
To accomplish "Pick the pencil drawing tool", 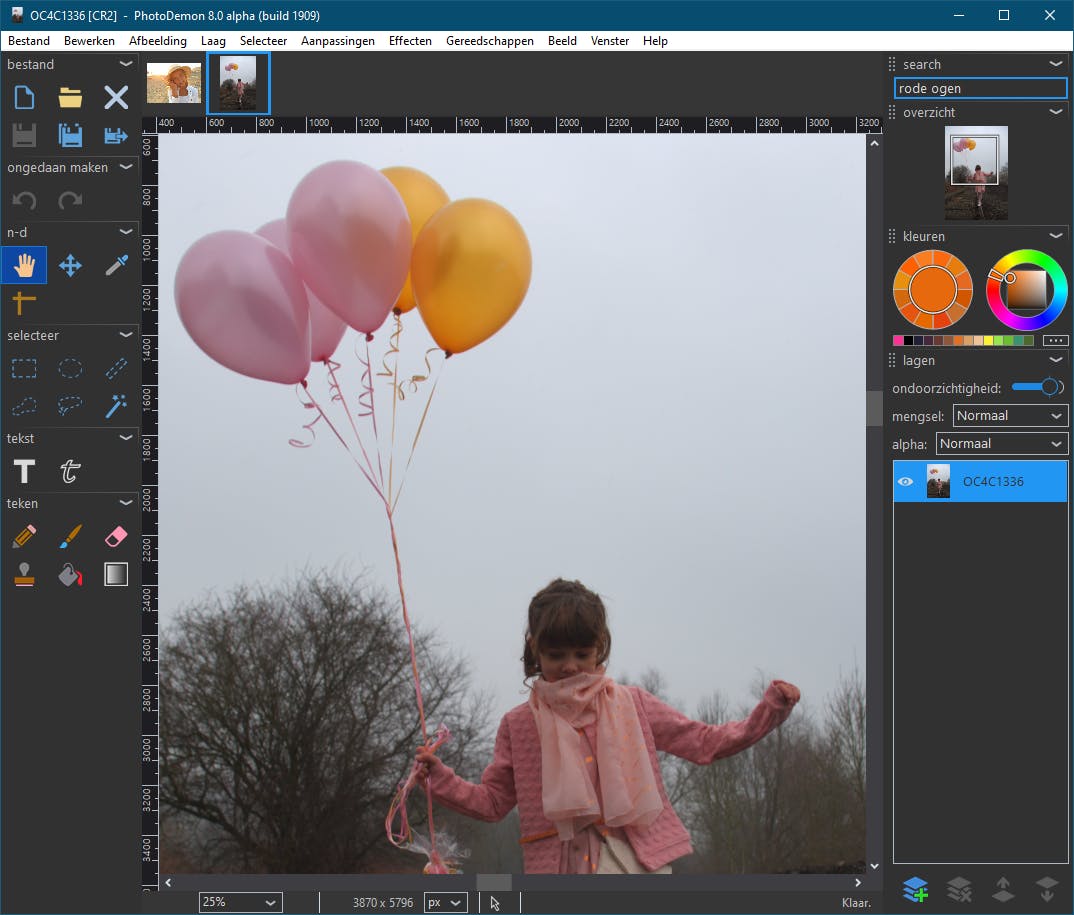I will 24,537.
